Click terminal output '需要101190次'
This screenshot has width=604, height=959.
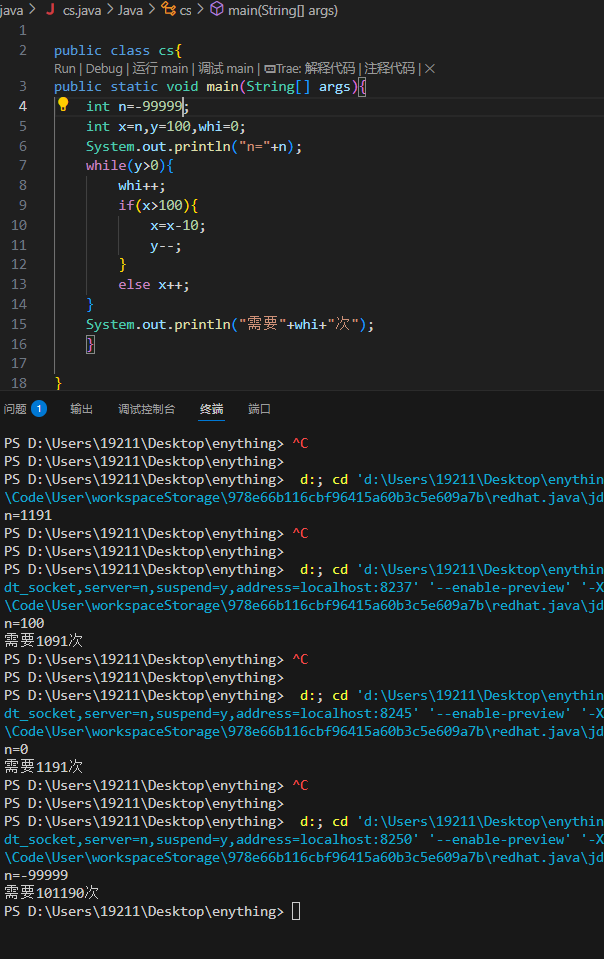pos(51,893)
